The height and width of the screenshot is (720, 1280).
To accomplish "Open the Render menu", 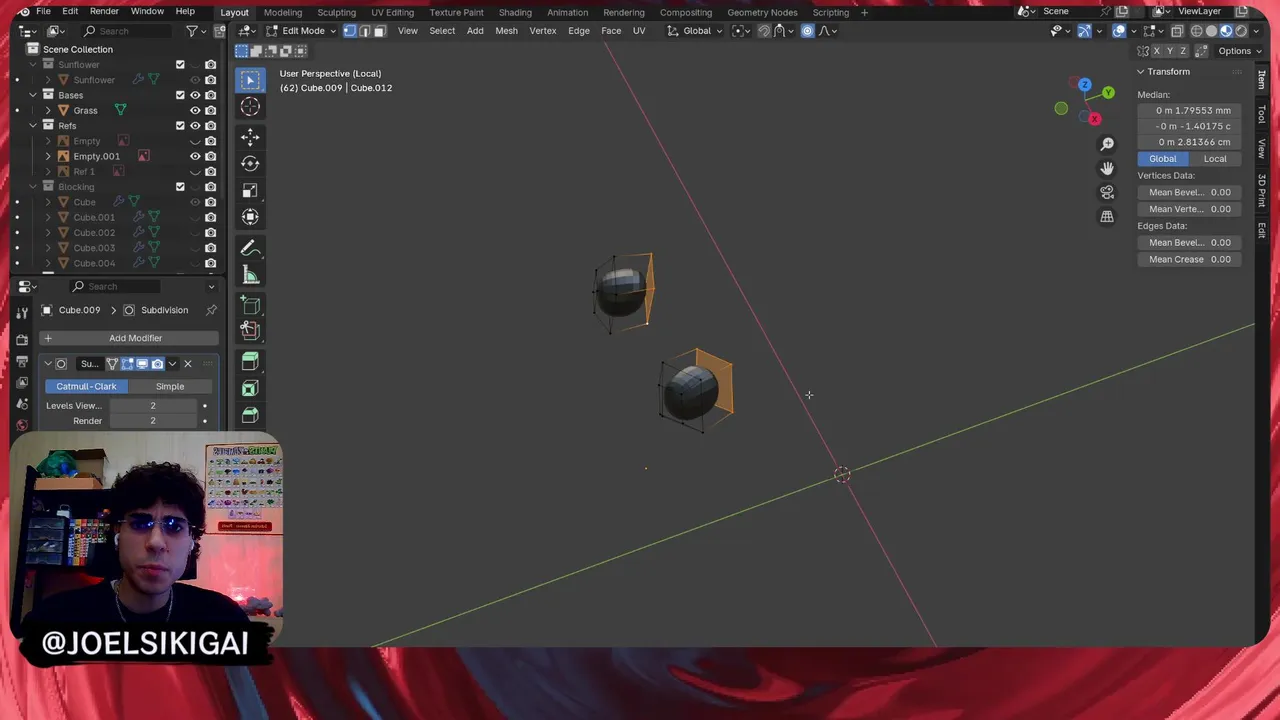I will (104, 11).
